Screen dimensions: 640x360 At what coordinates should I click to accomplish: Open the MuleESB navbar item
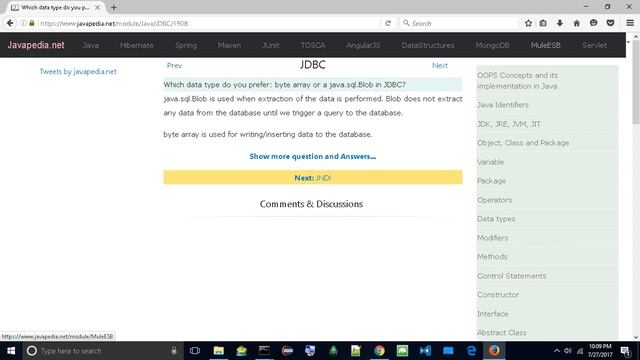(x=545, y=45)
